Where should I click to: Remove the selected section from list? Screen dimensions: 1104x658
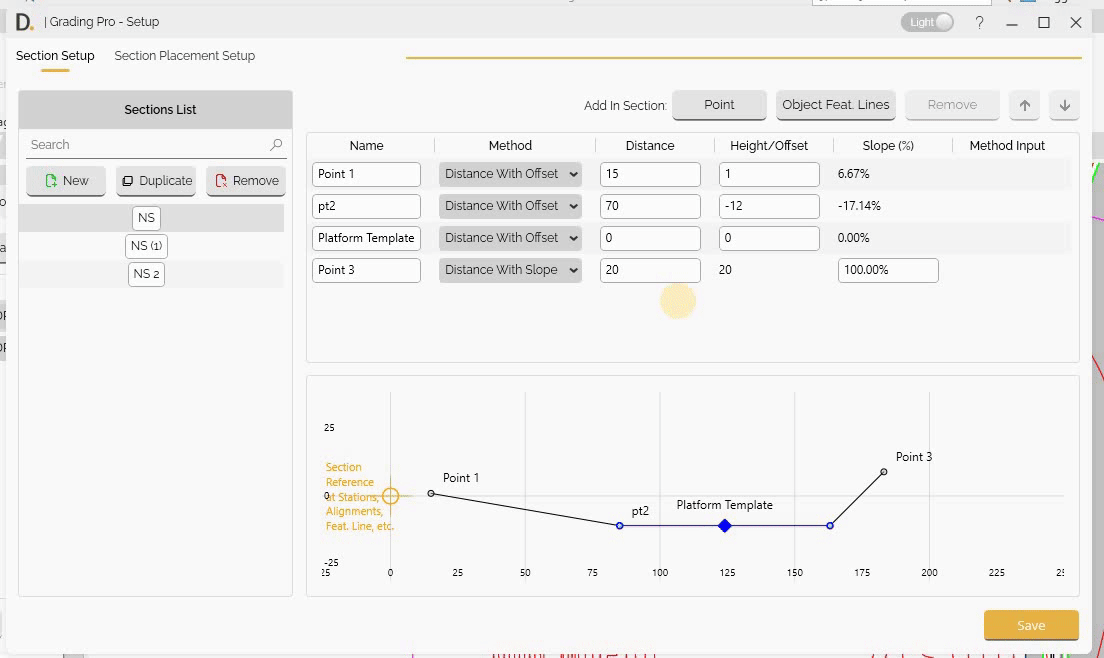[246, 181]
